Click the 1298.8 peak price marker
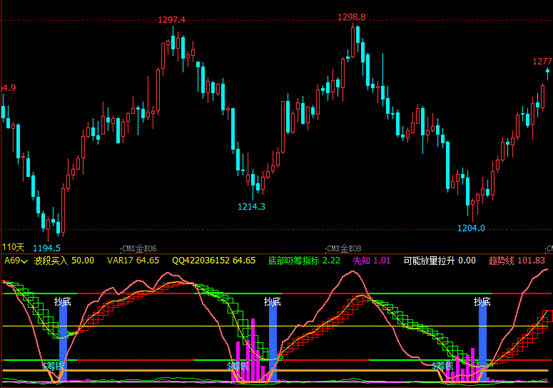The image size is (553, 388). 352,17
